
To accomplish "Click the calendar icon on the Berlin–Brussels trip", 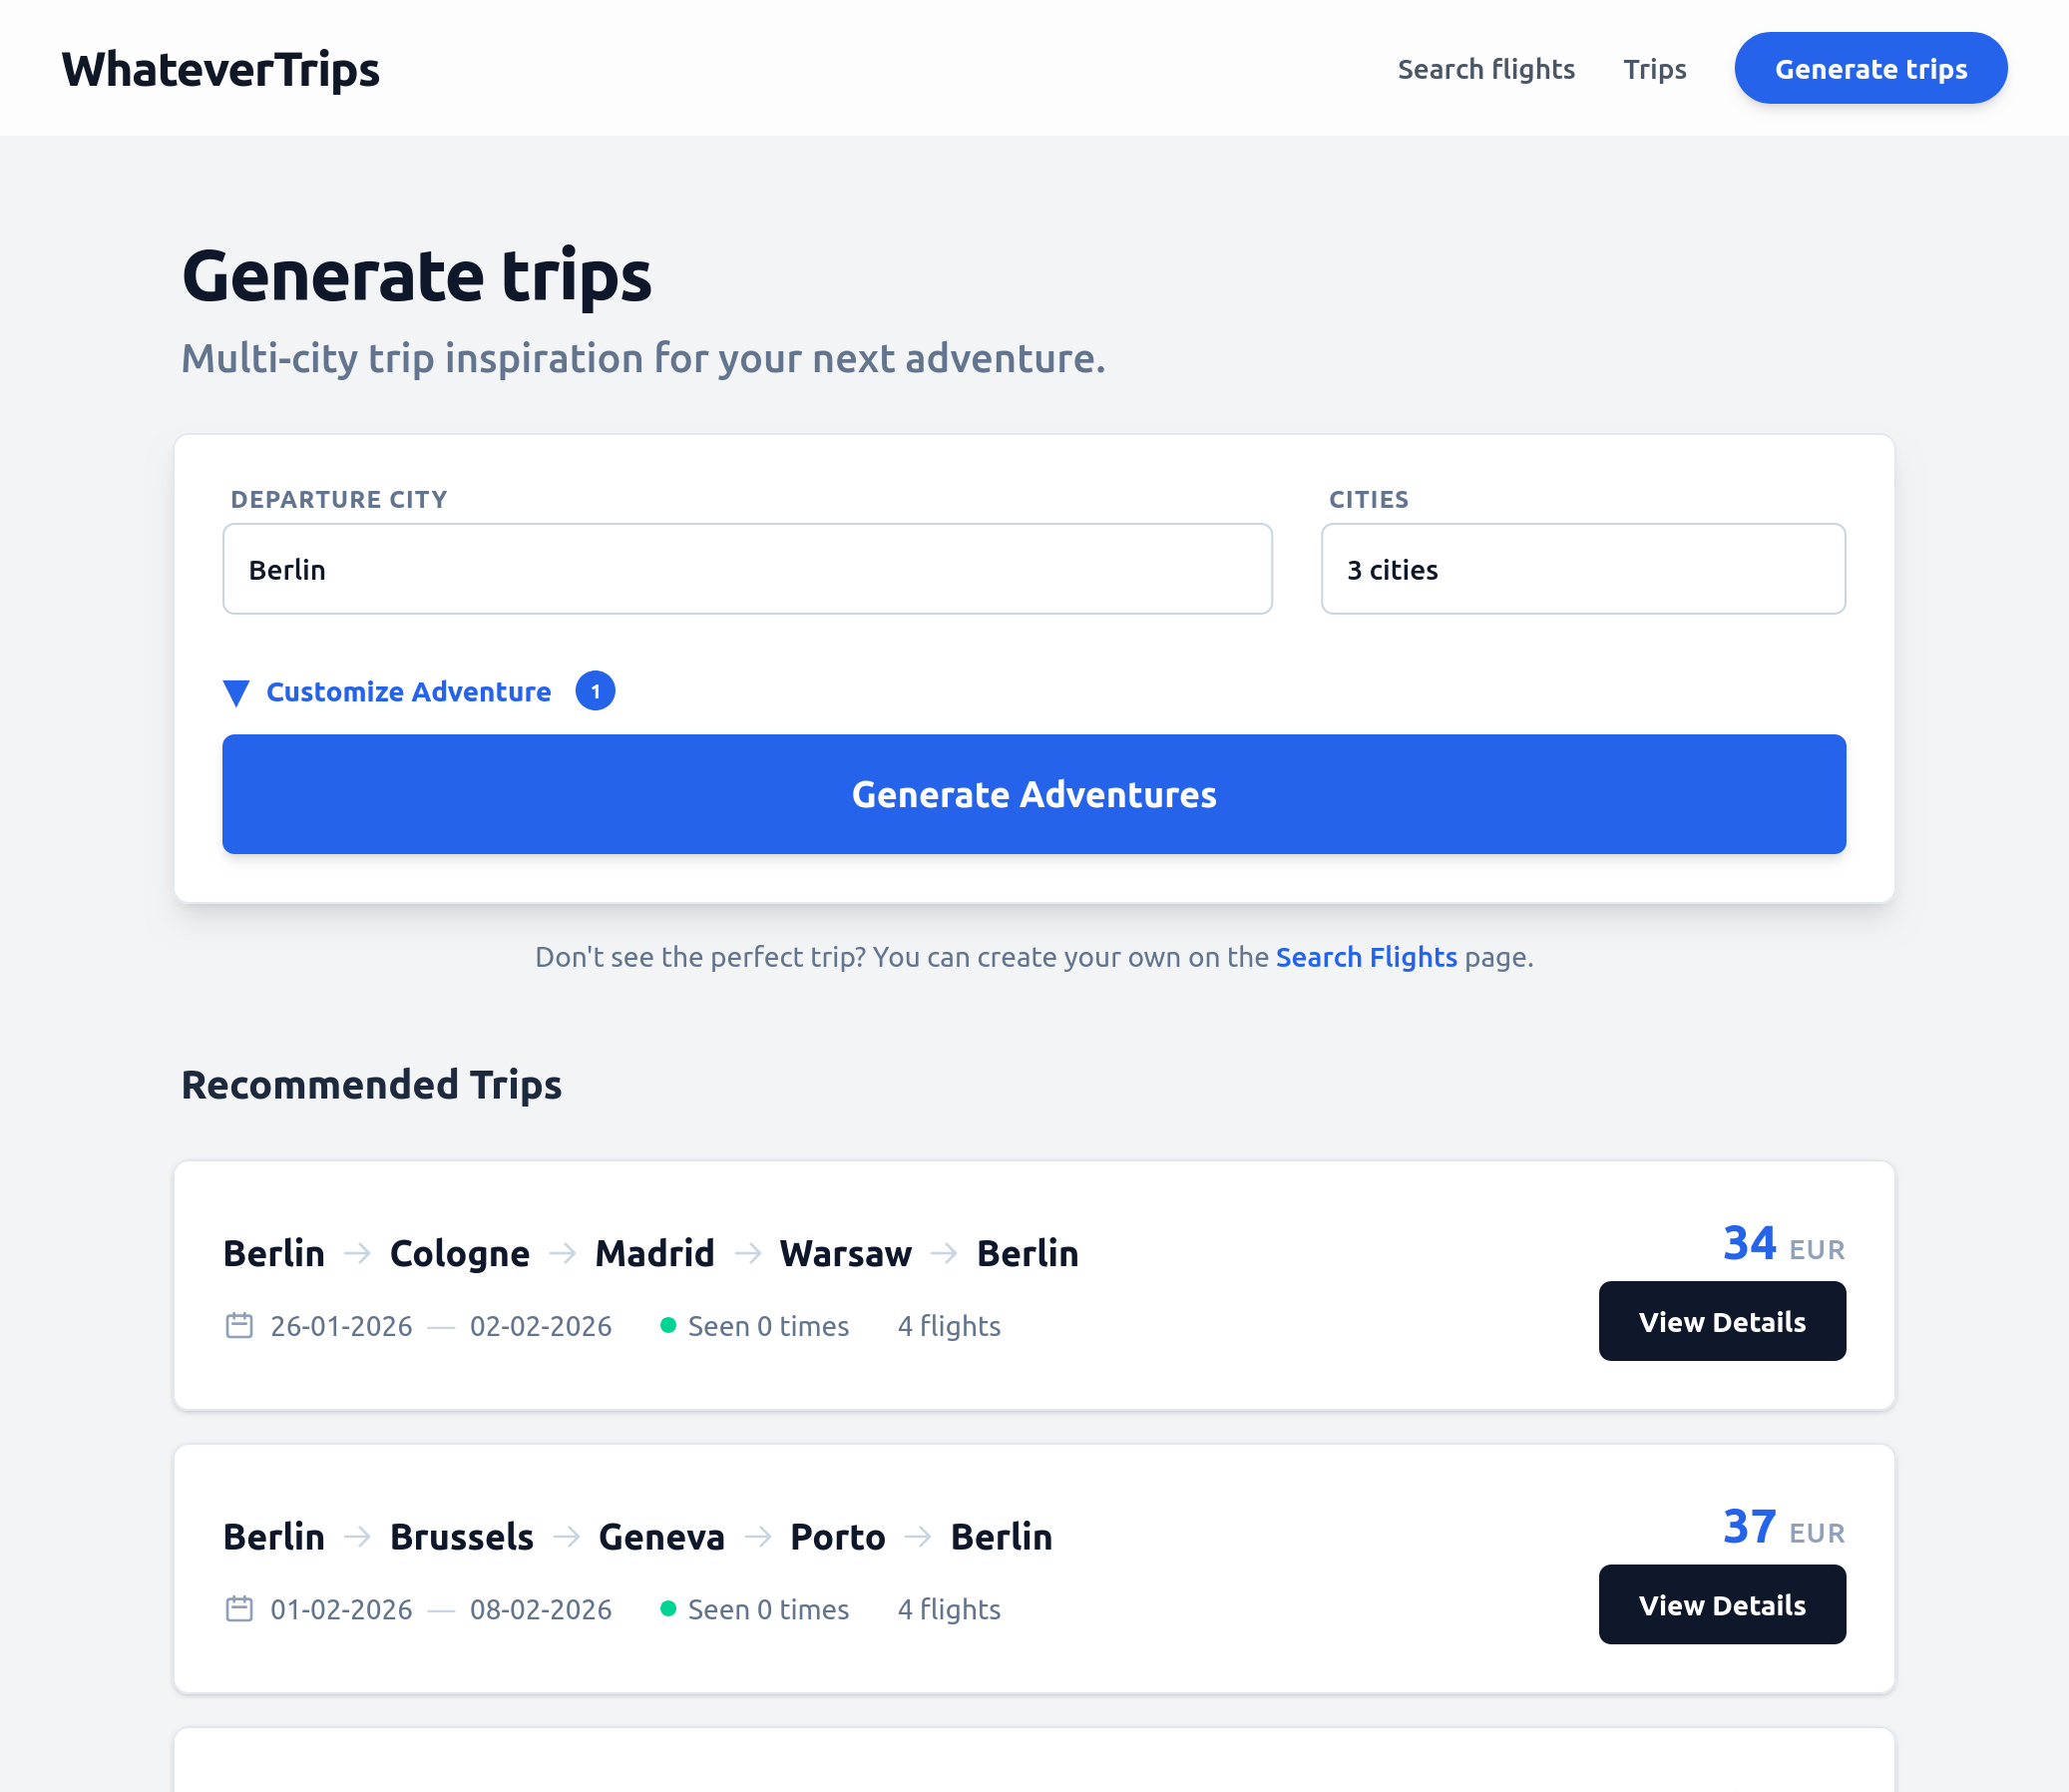I will click(x=239, y=1609).
